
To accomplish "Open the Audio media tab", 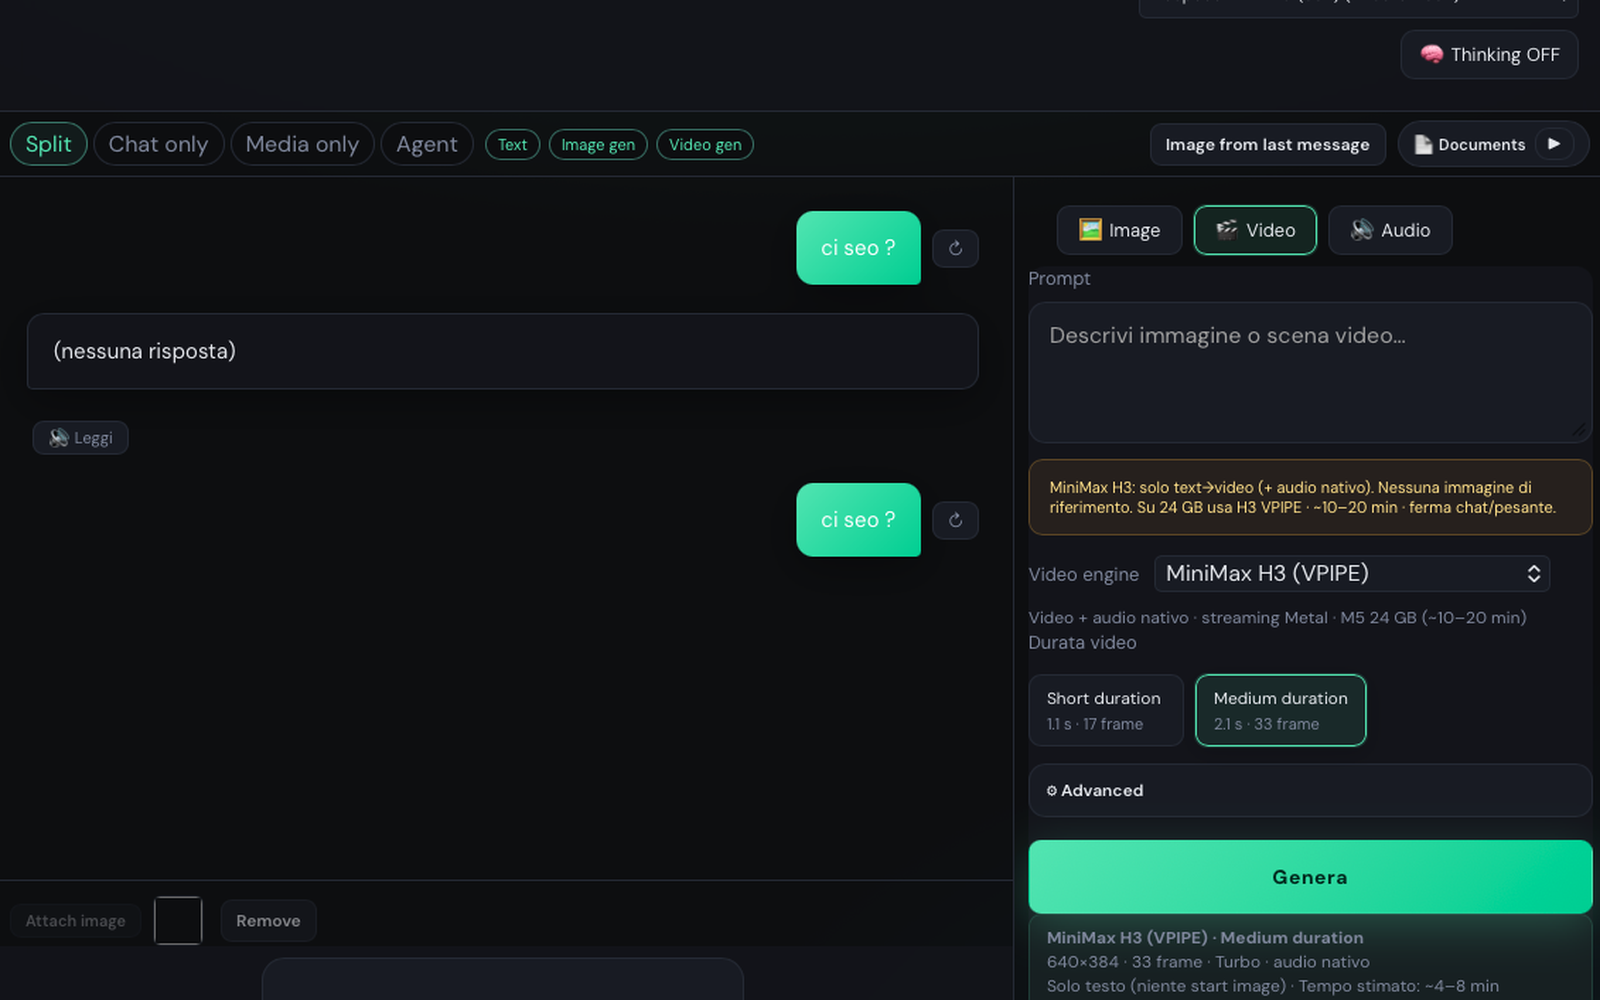I will coord(1390,230).
